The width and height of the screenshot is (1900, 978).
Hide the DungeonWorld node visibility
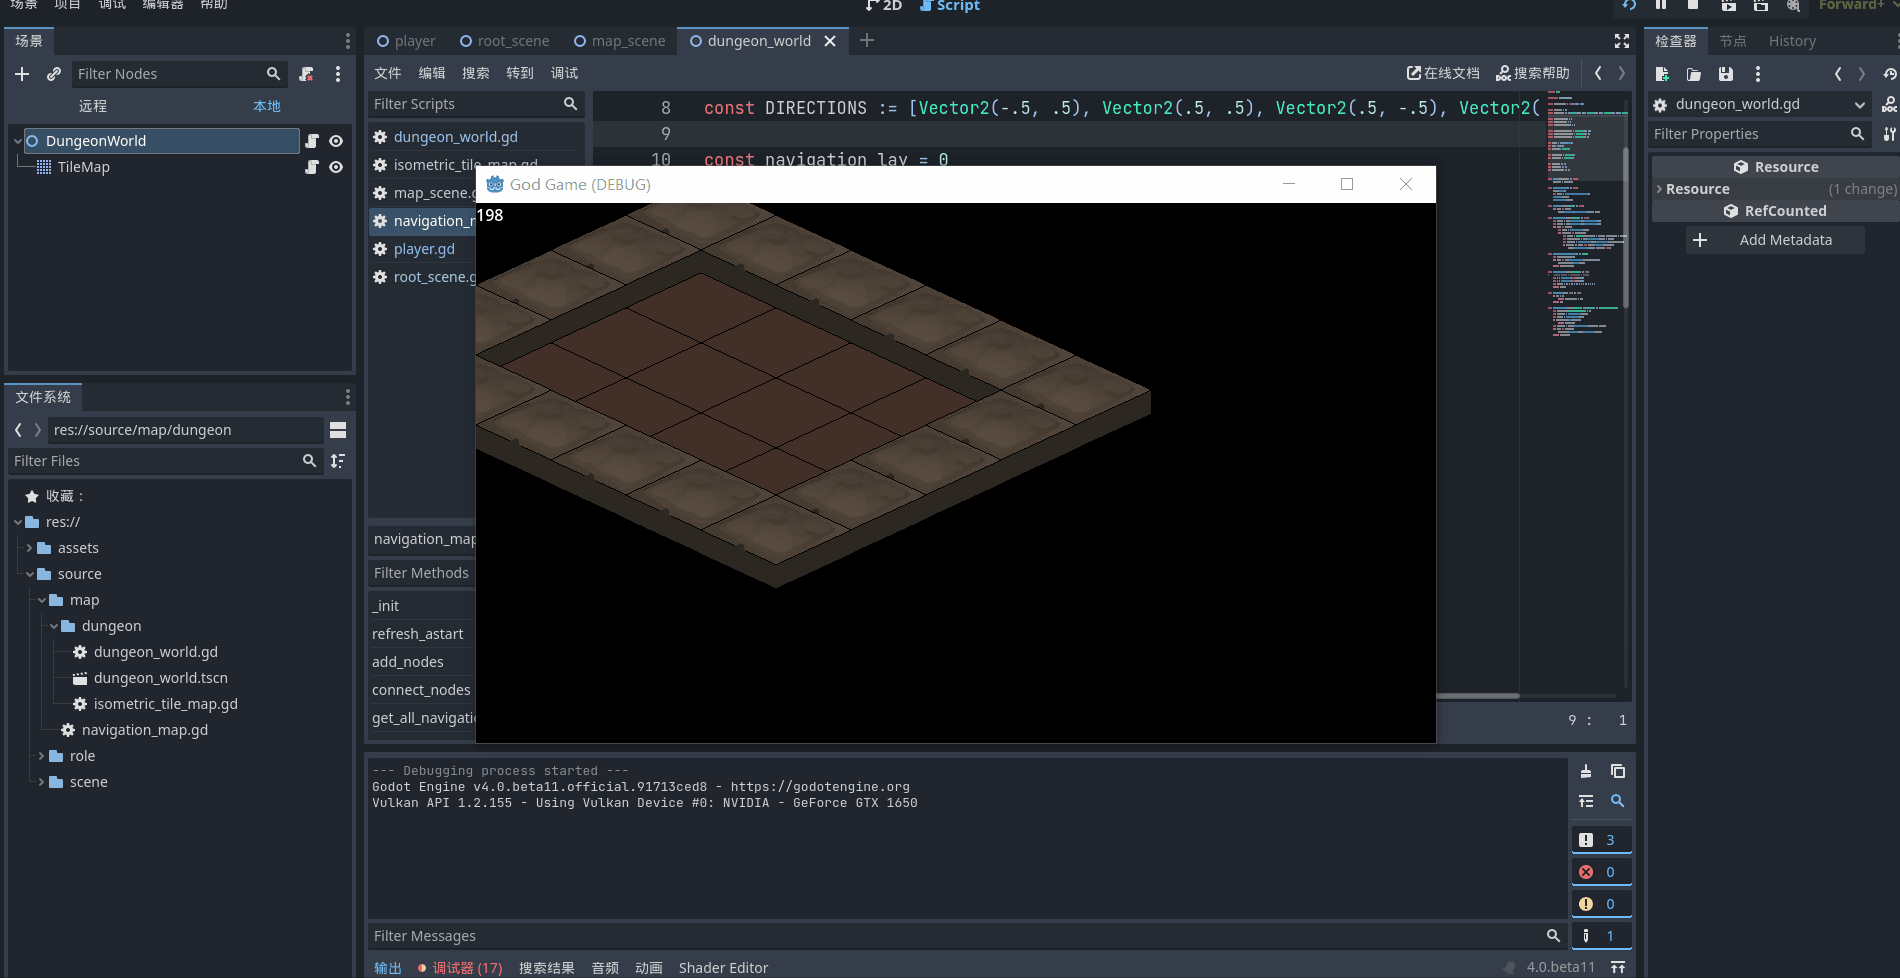coord(335,141)
